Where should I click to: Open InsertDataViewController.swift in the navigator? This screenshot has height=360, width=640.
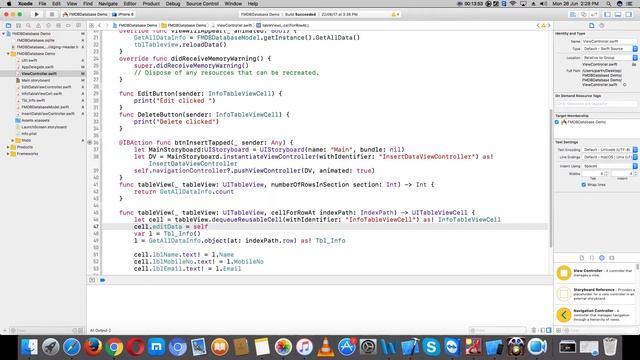[x=47, y=114]
